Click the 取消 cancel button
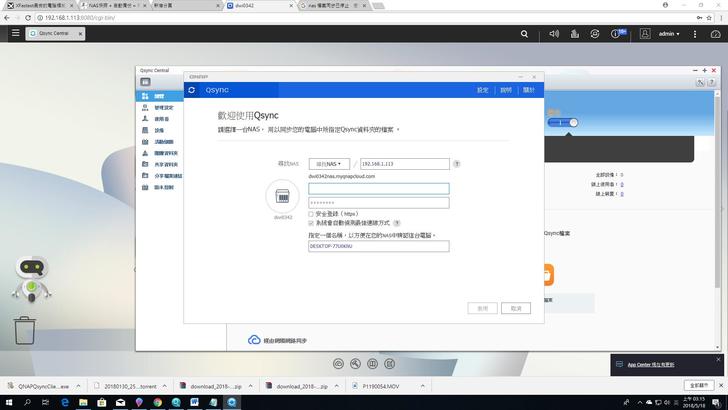728x410 pixels. click(514, 308)
